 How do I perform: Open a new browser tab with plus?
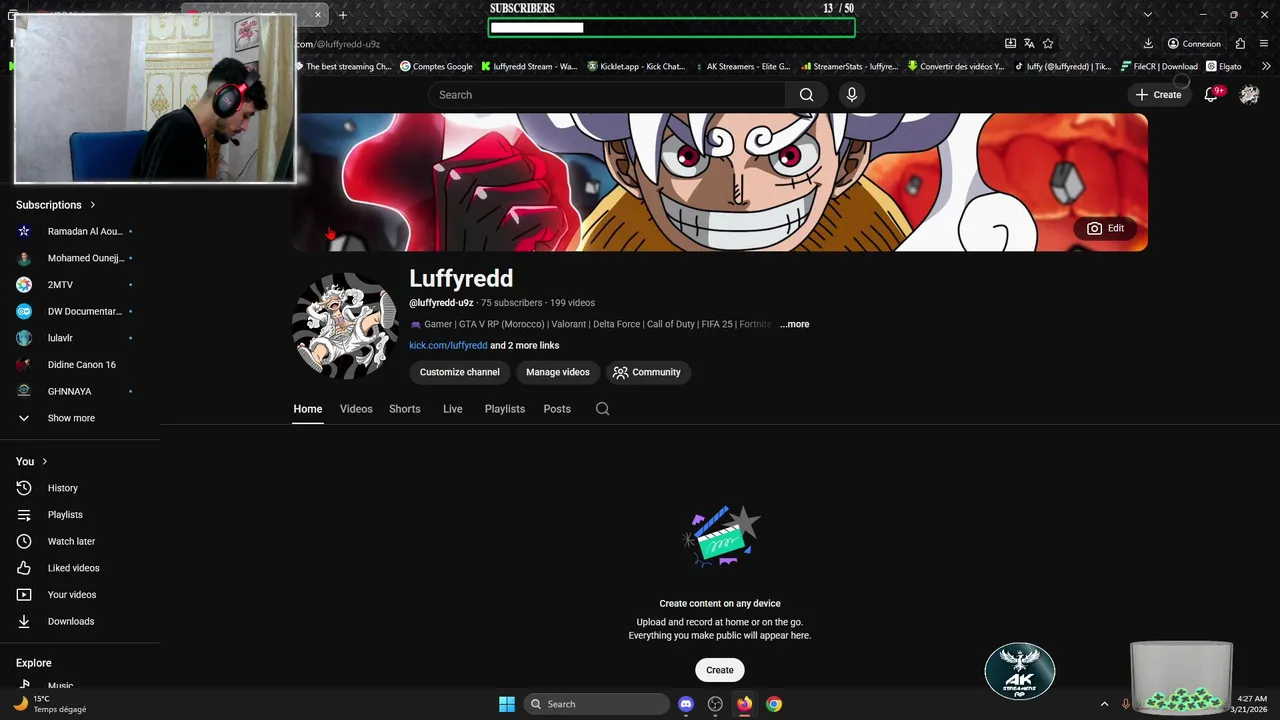(343, 15)
